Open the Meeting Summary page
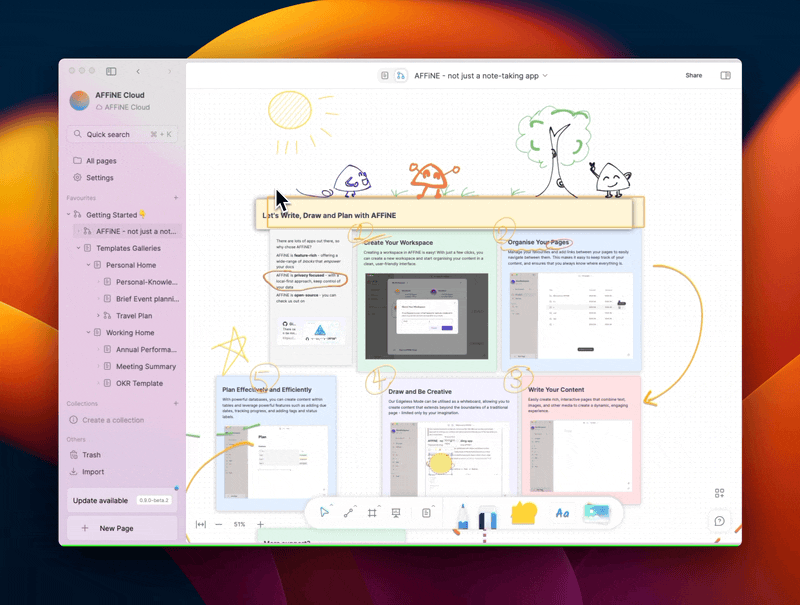The width and height of the screenshot is (800, 605). (145, 366)
